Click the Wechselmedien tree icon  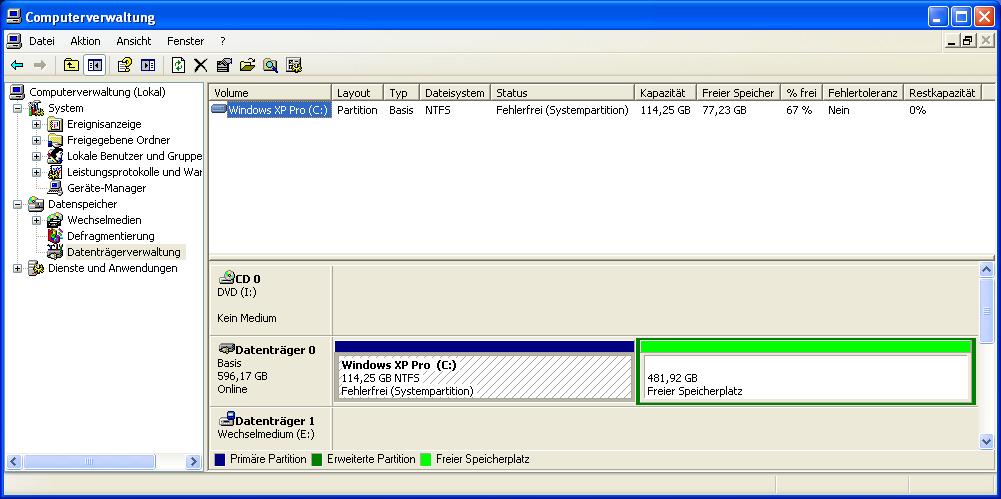click(x=56, y=220)
